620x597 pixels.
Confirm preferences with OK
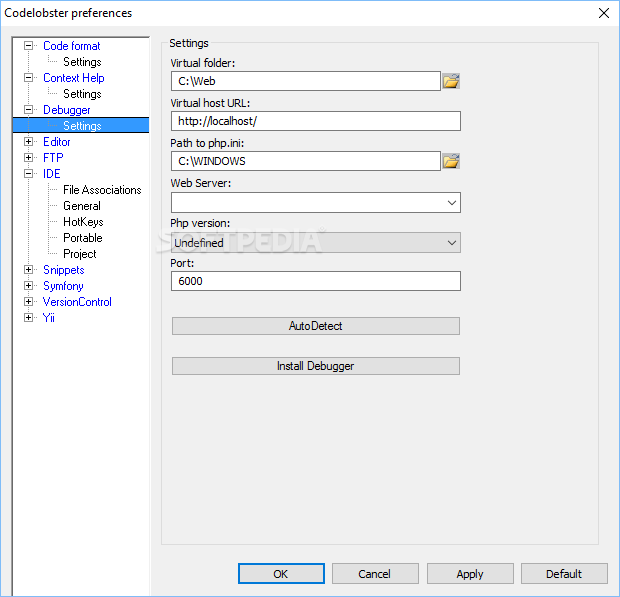[x=281, y=574]
